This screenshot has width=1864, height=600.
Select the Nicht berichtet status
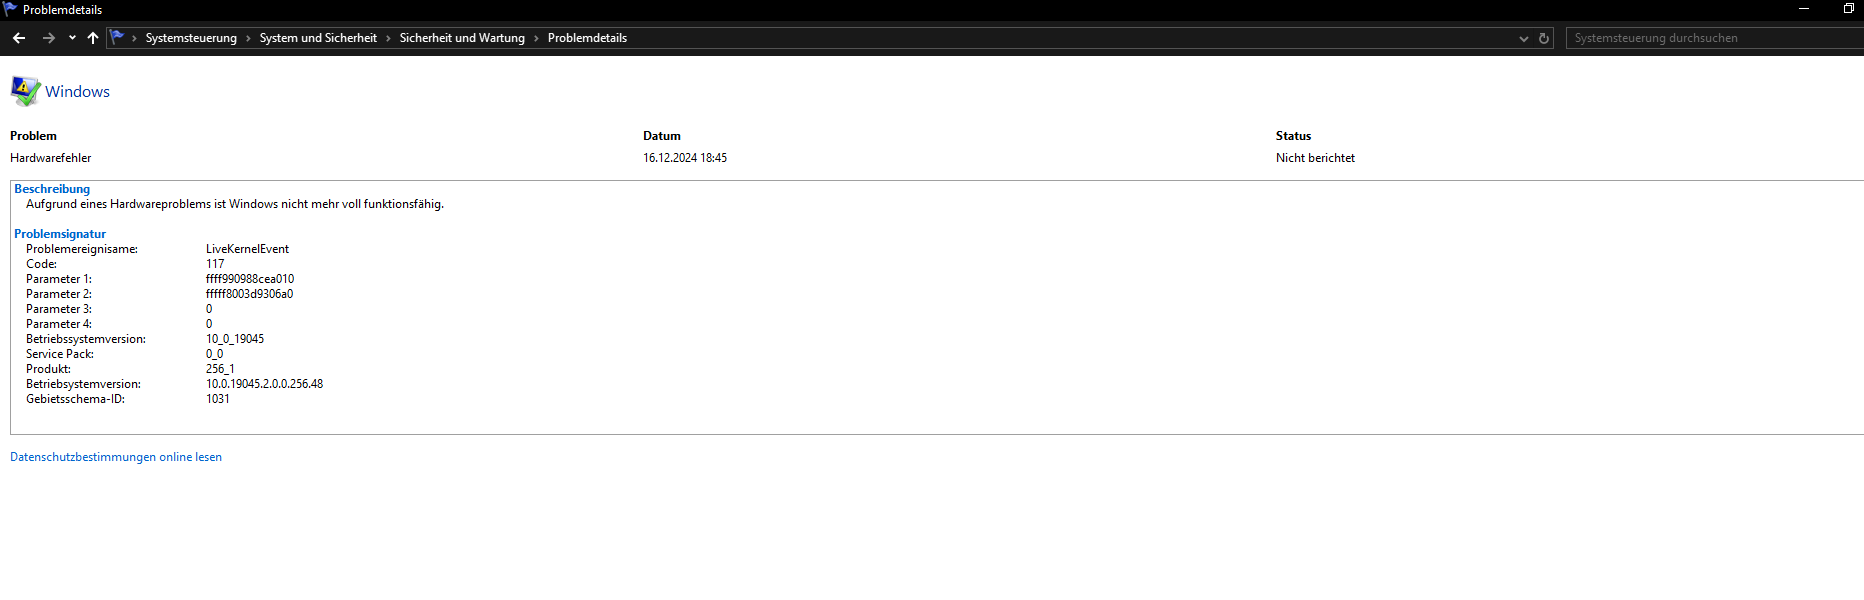click(1315, 158)
